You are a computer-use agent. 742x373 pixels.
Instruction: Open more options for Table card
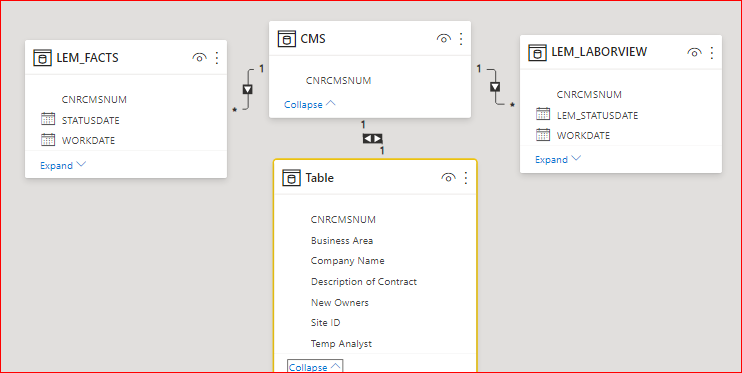point(466,178)
